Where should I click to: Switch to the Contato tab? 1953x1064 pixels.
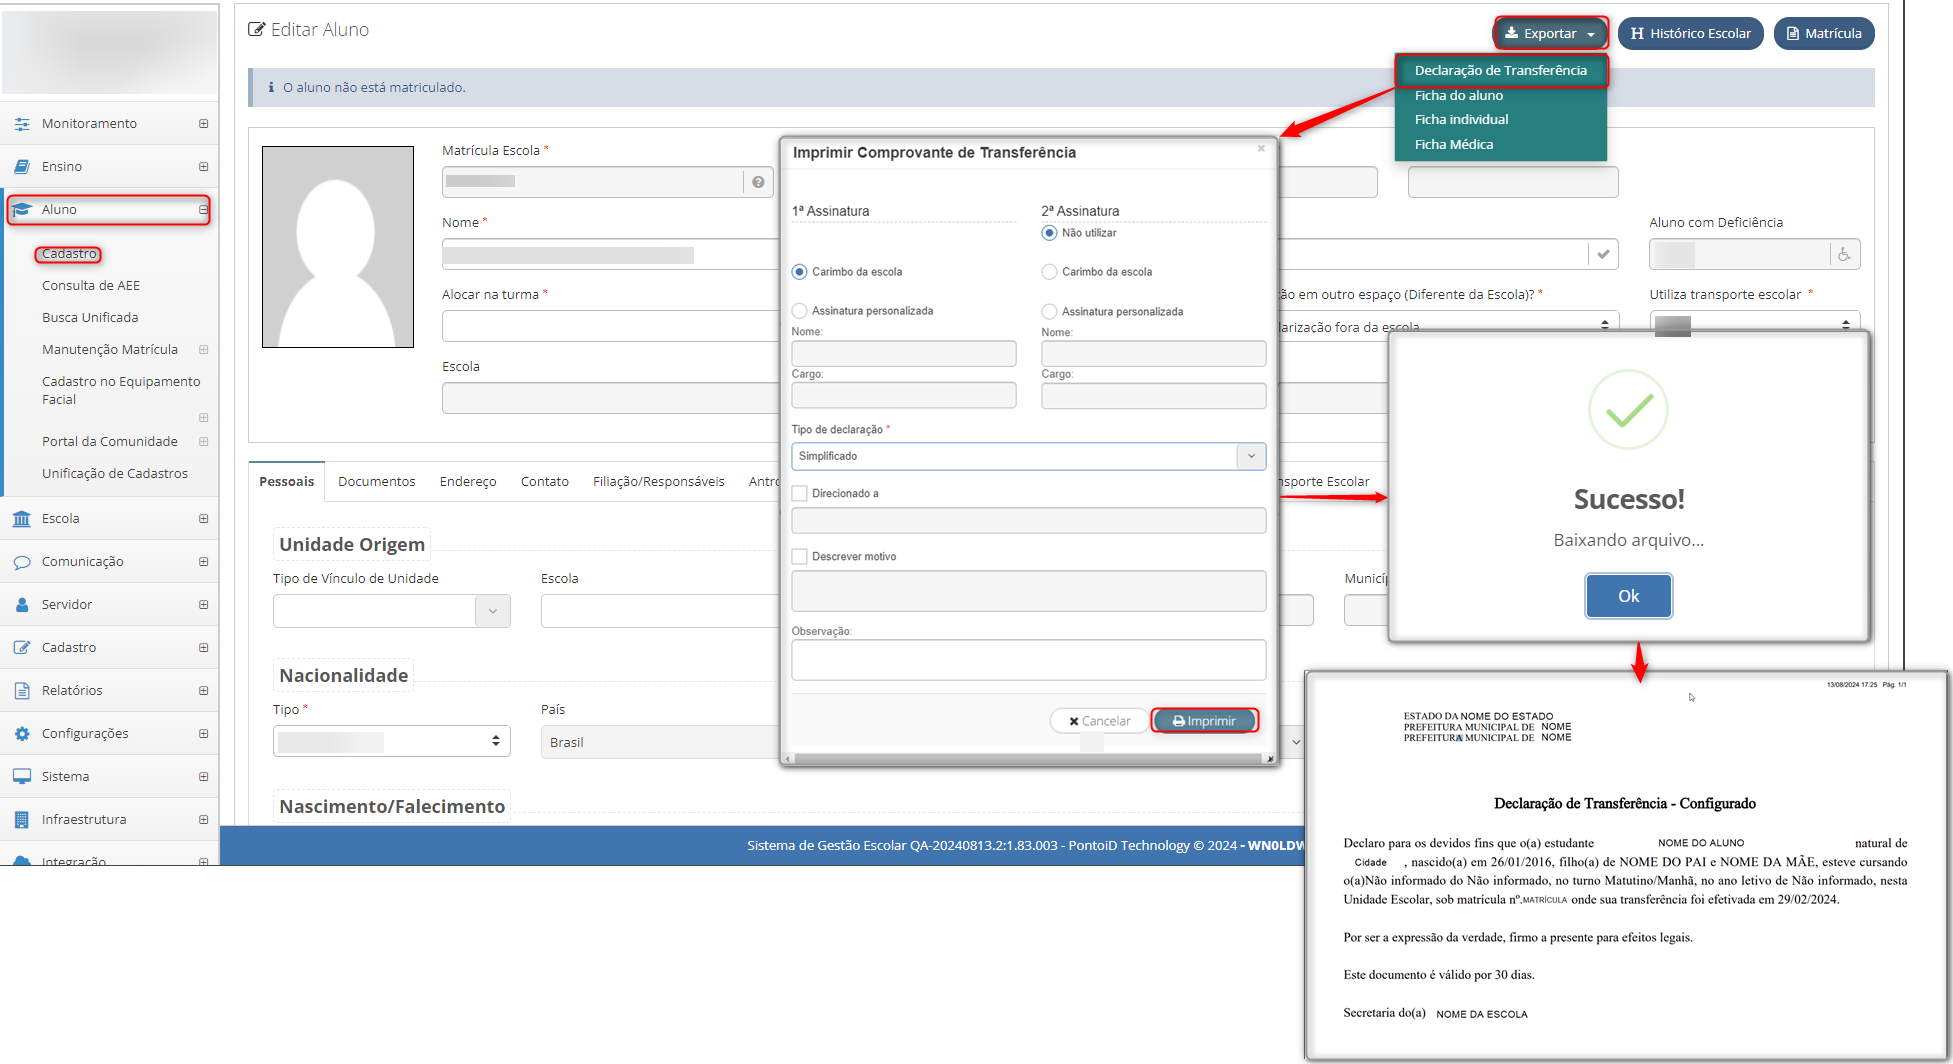pos(545,482)
